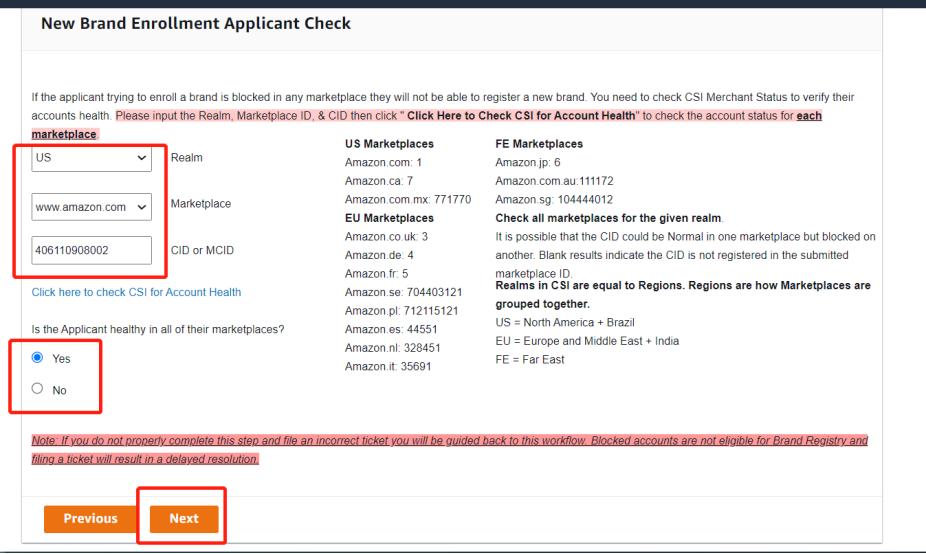
Task: Click the 'Marketplace' field label
Action: click(x=201, y=204)
